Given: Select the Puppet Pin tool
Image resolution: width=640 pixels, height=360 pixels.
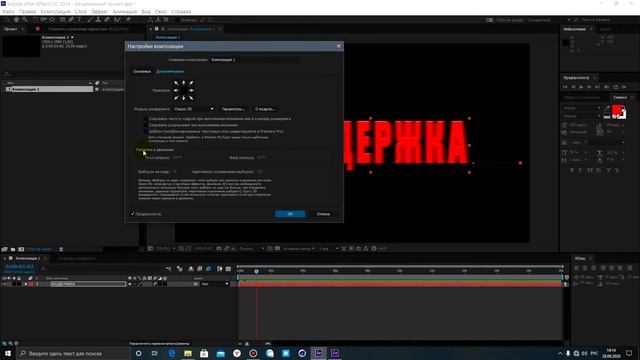Looking at the screenshot, I should point(128,20).
